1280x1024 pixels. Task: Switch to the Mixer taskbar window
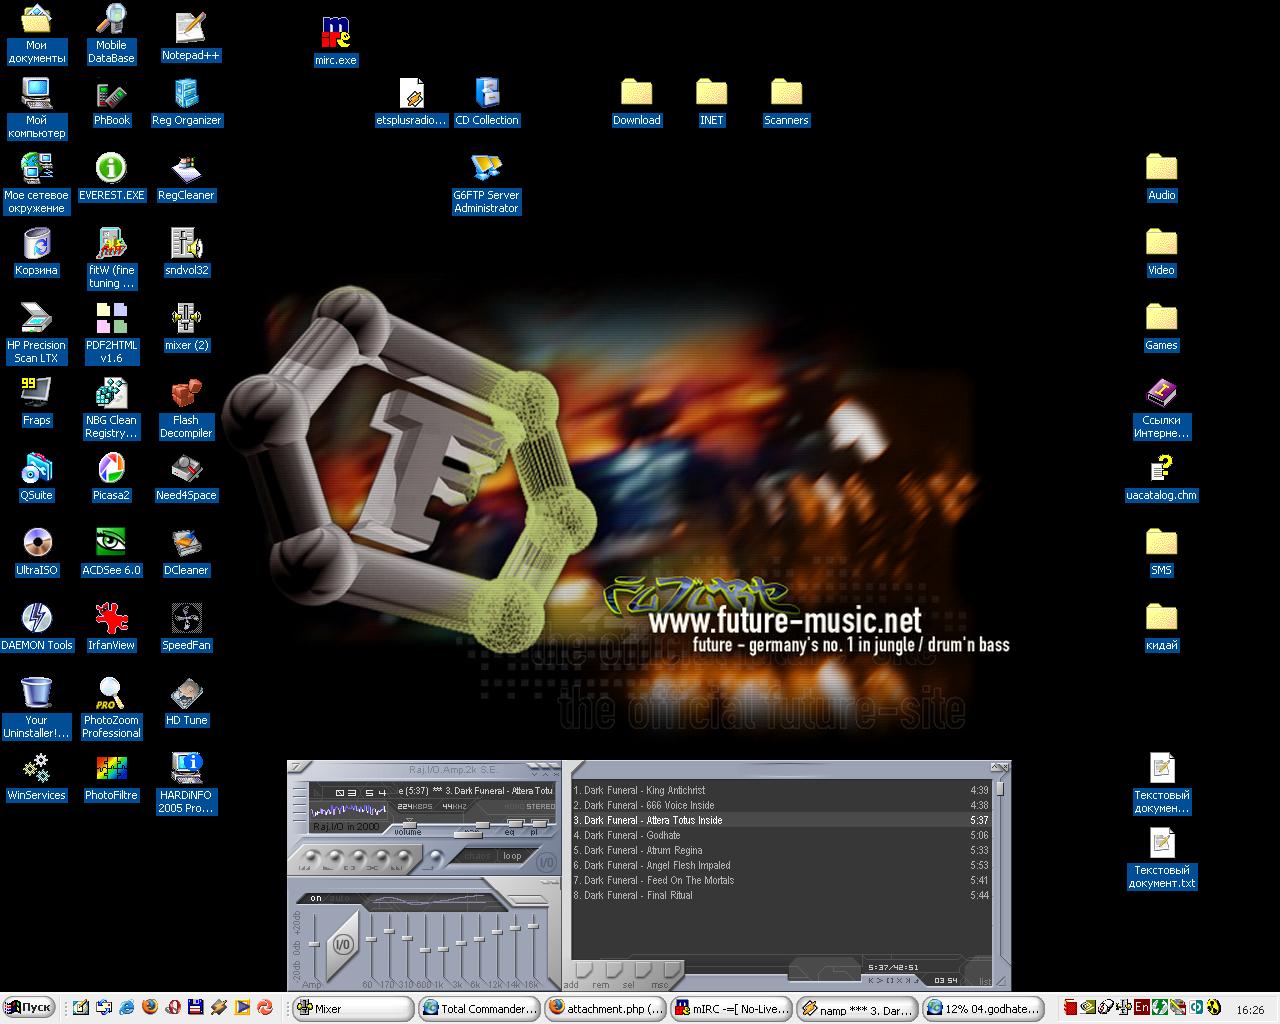(353, 1009)
